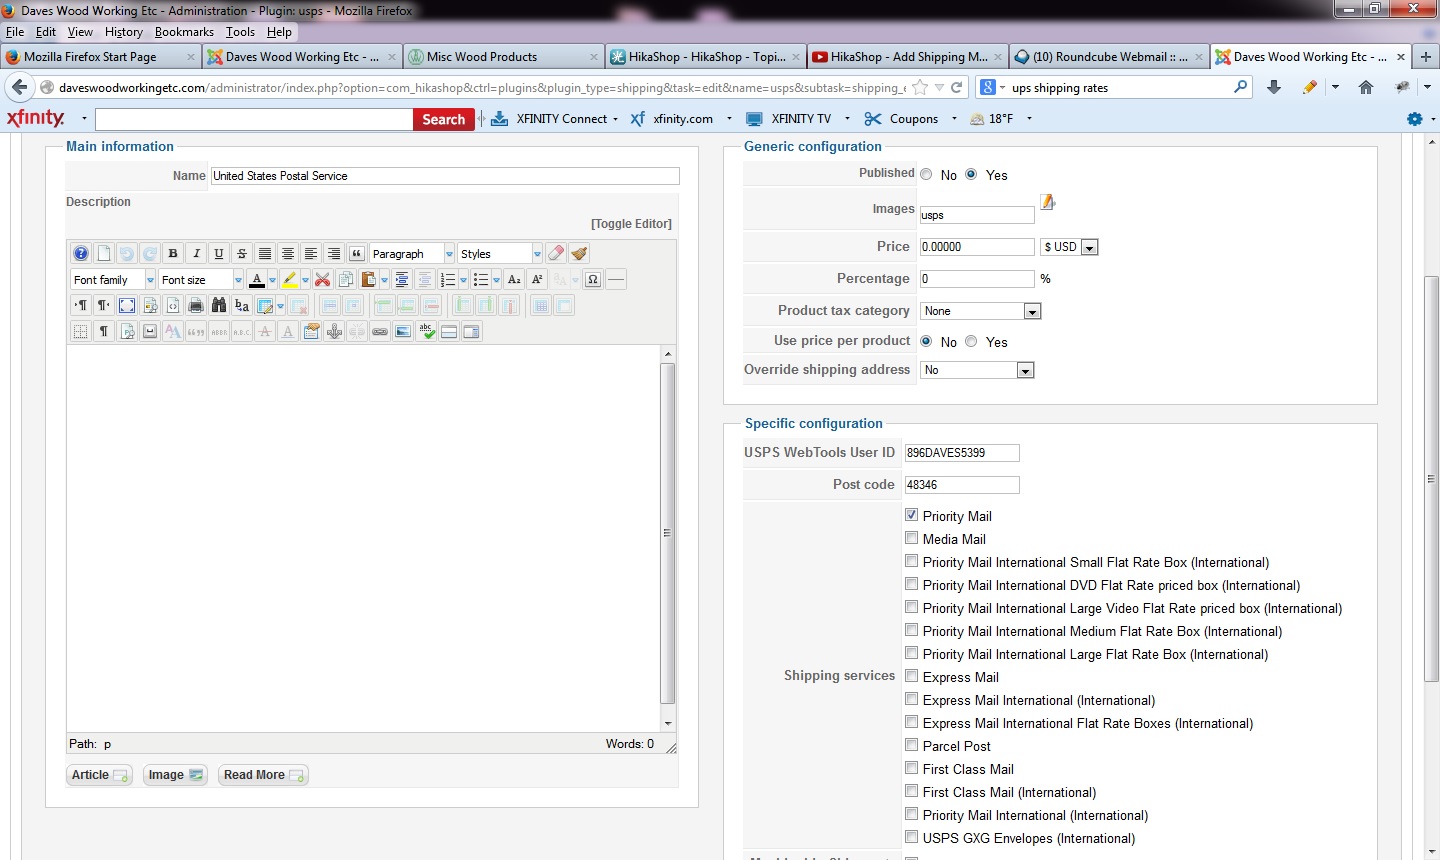The image size is (1440, 860).
Task: Open the Styles dropdown
Action: coord(500,254)
